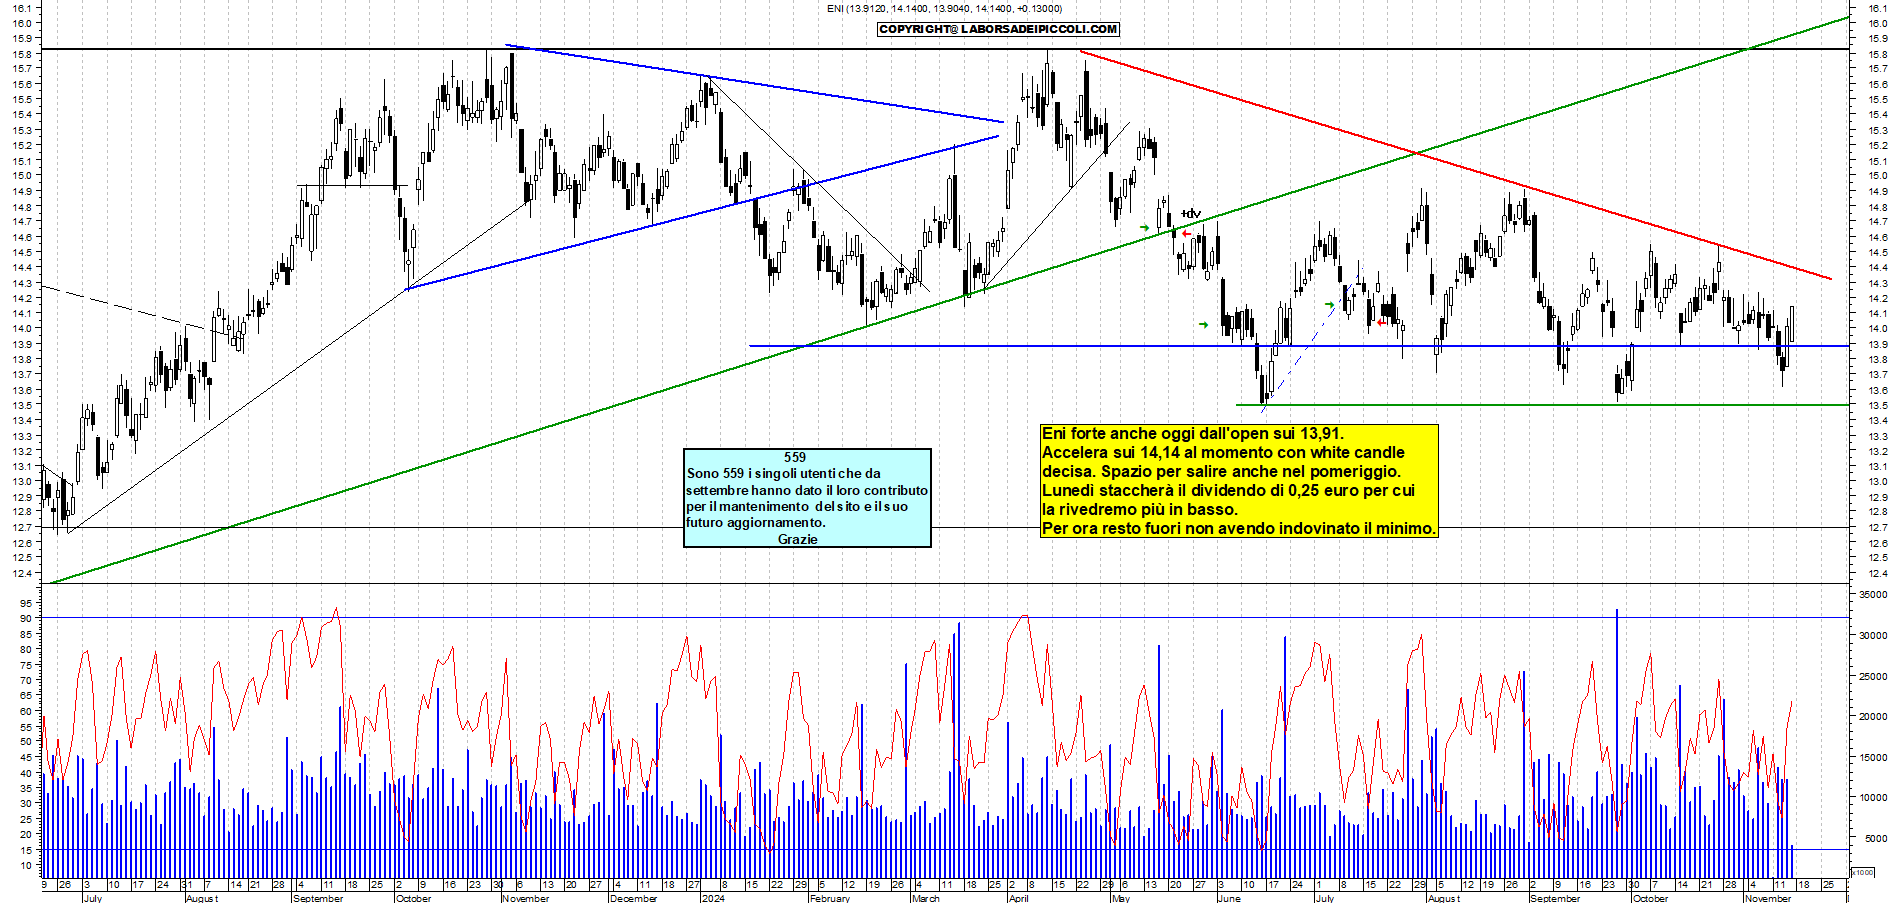Click the ENI price values title
Viewport: 1890px width, 903px height.
pos(945,9)
